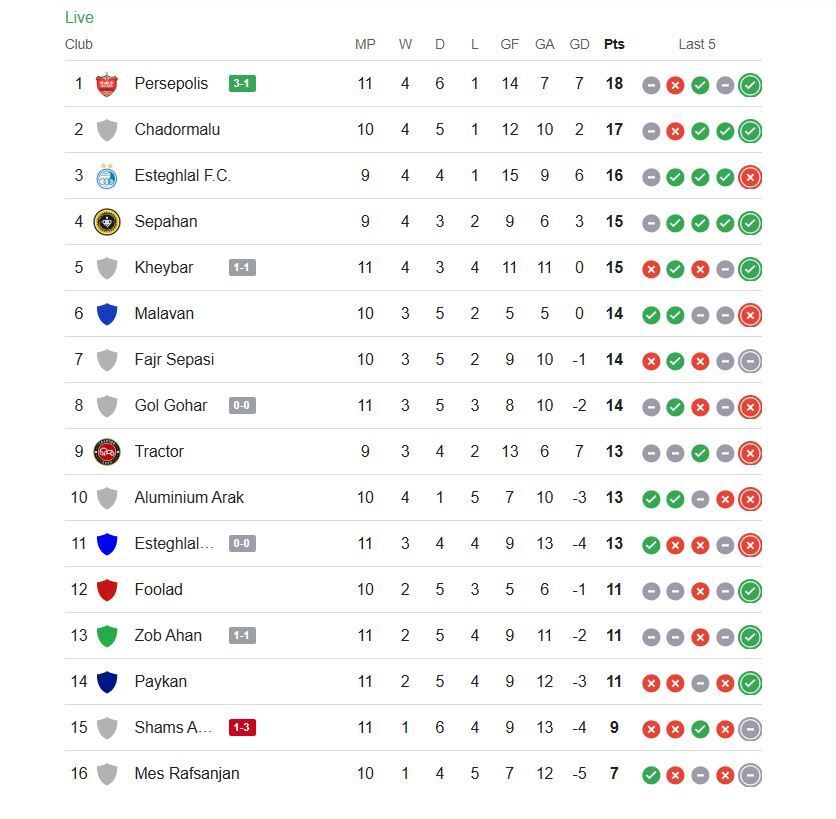Open the Aluminium Arak team link
This screenshot has width=836, height=819.
pyautogui.click(x=189, y=498)
